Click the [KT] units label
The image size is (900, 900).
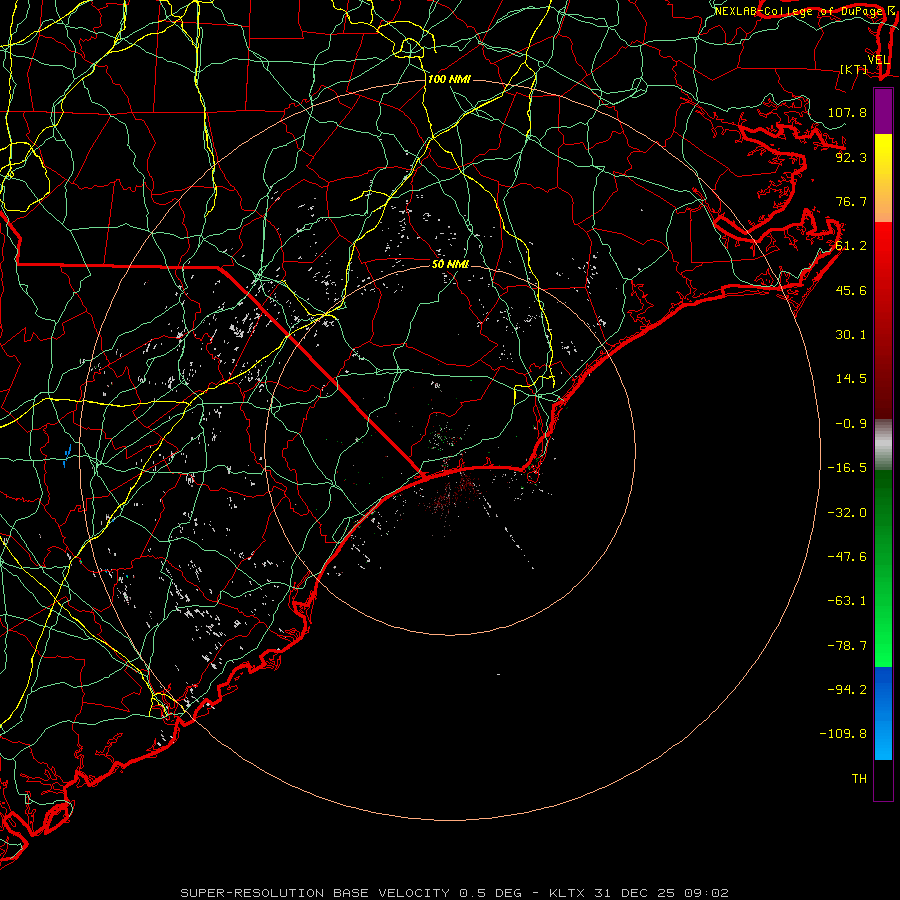click(854, 69)
